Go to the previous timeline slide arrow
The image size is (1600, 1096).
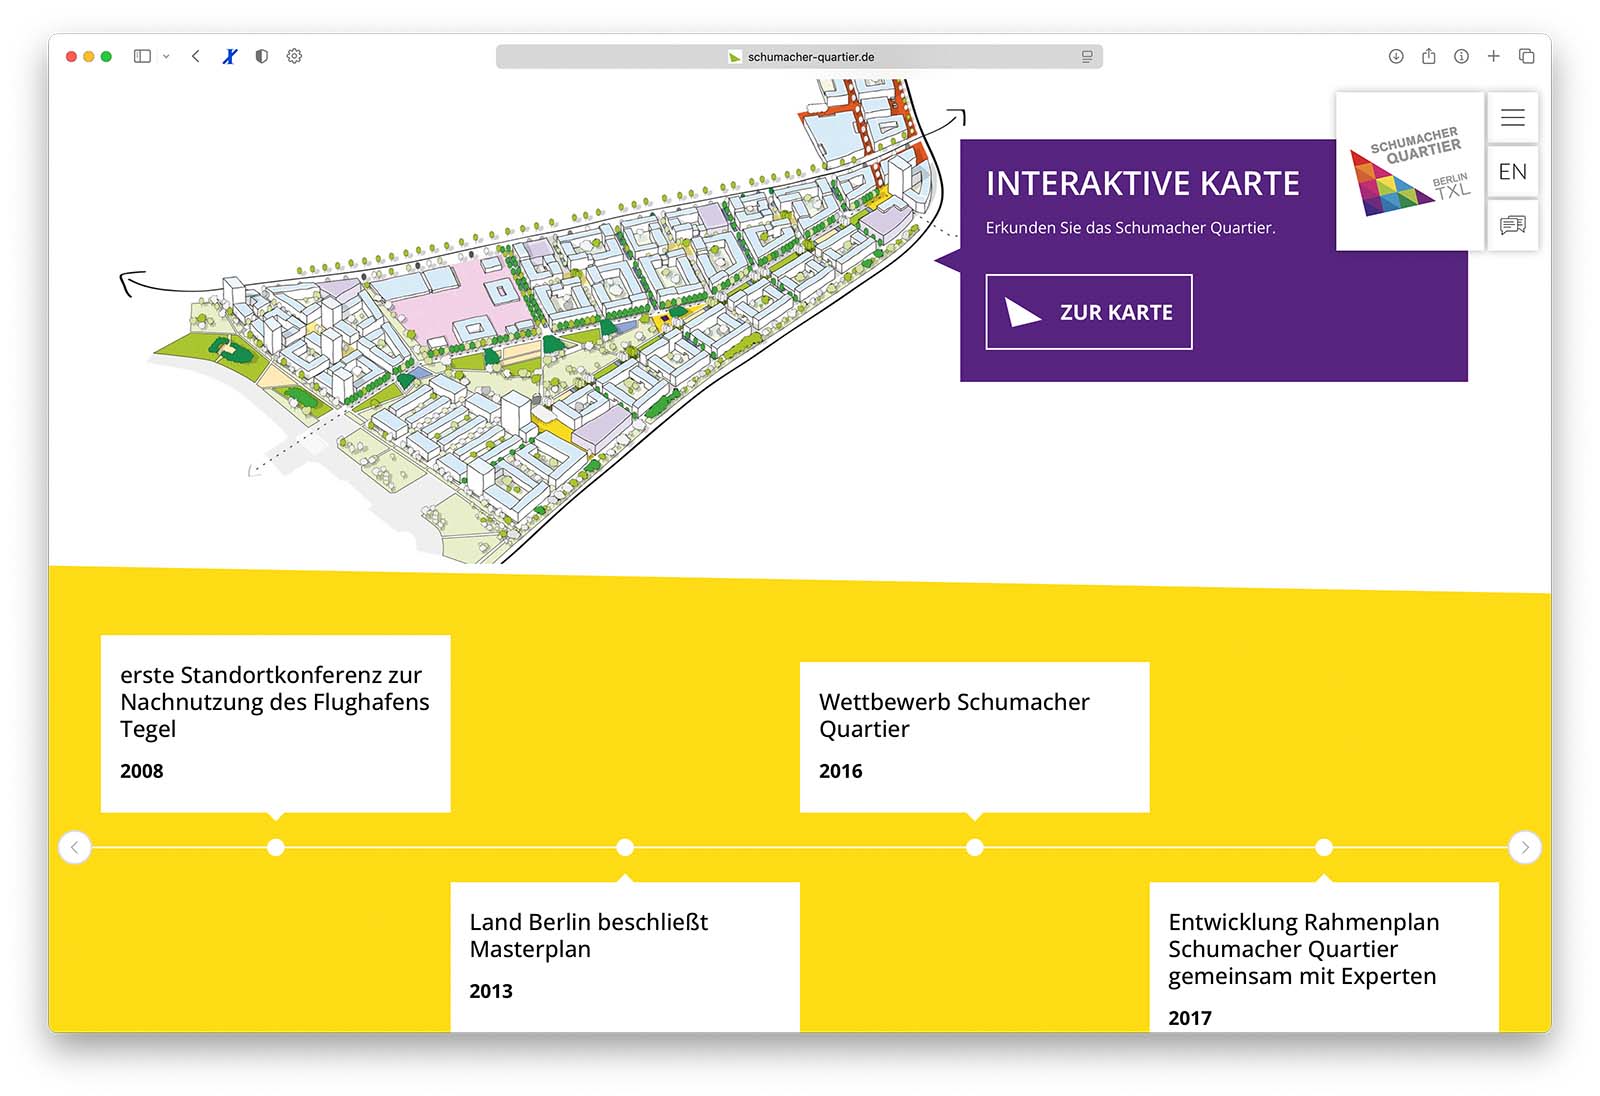75,847
